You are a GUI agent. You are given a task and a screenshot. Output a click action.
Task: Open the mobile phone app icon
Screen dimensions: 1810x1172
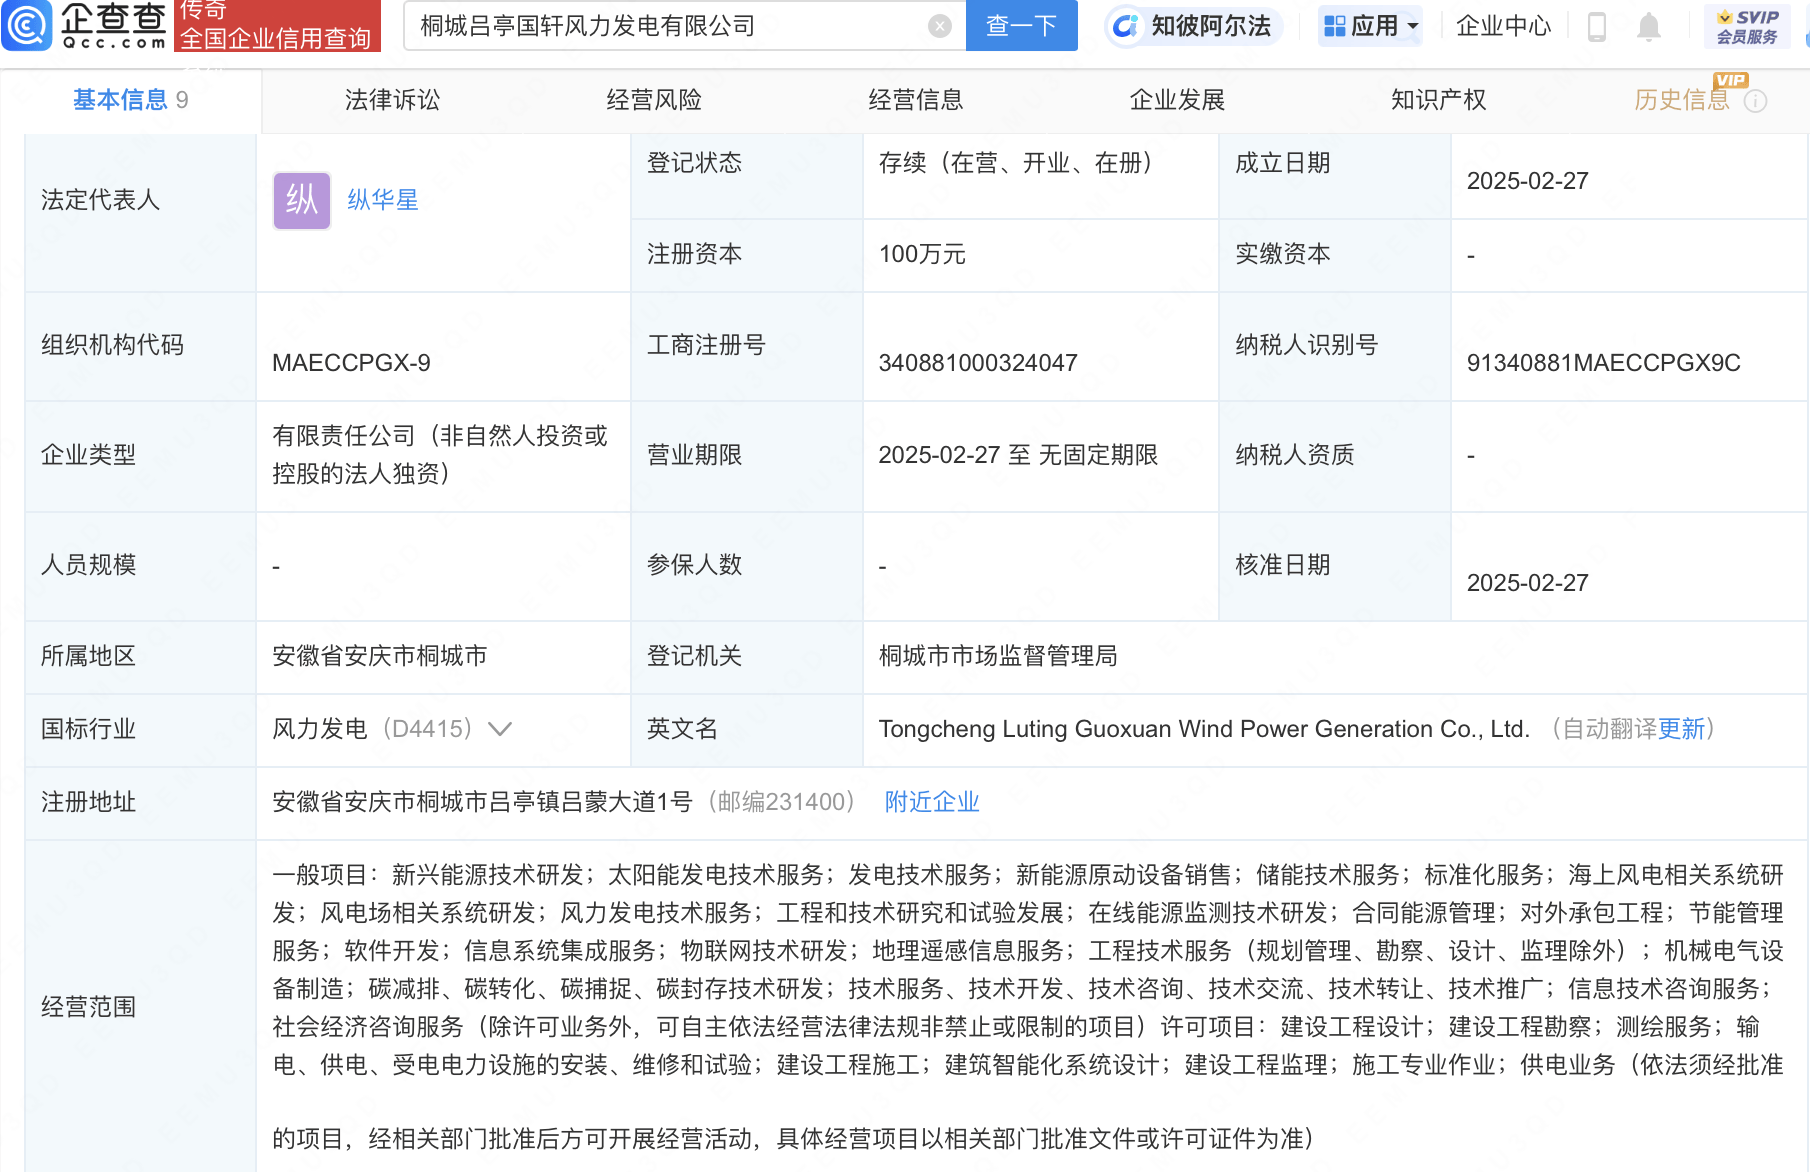click(x=1597, y=26)
